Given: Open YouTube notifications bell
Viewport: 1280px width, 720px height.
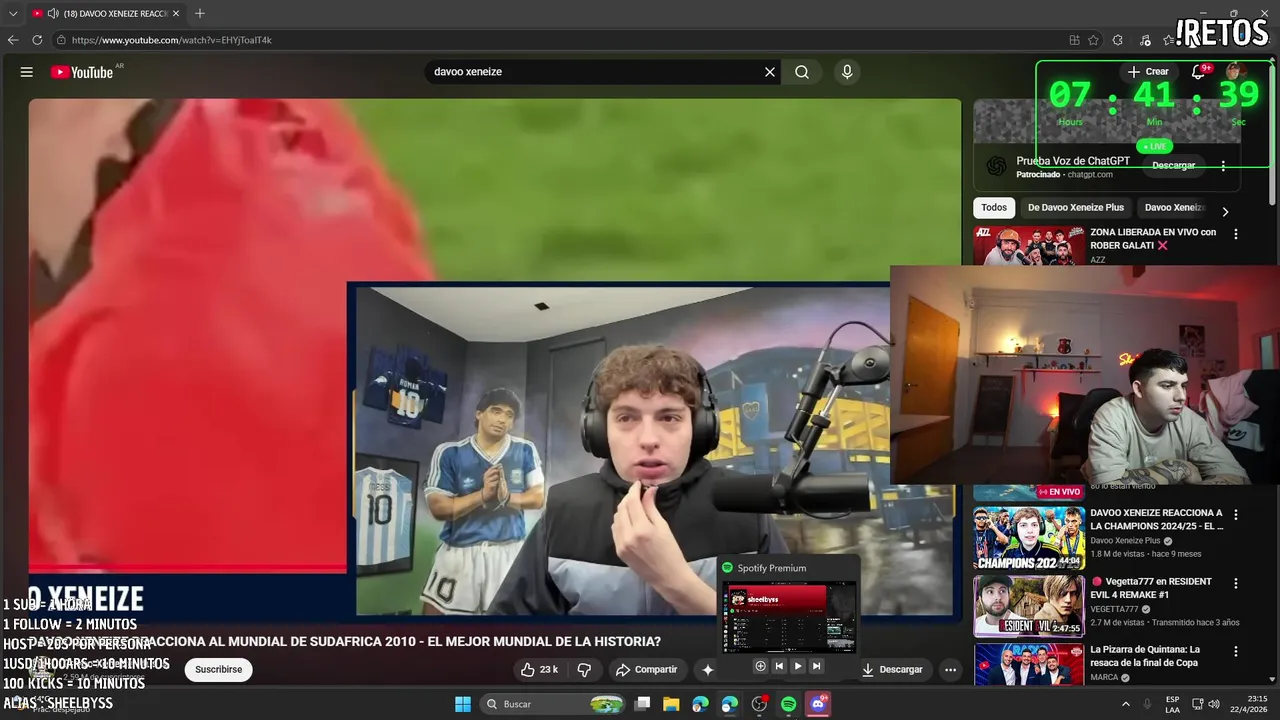Looking at the screenshot, I should [1198, 72].
